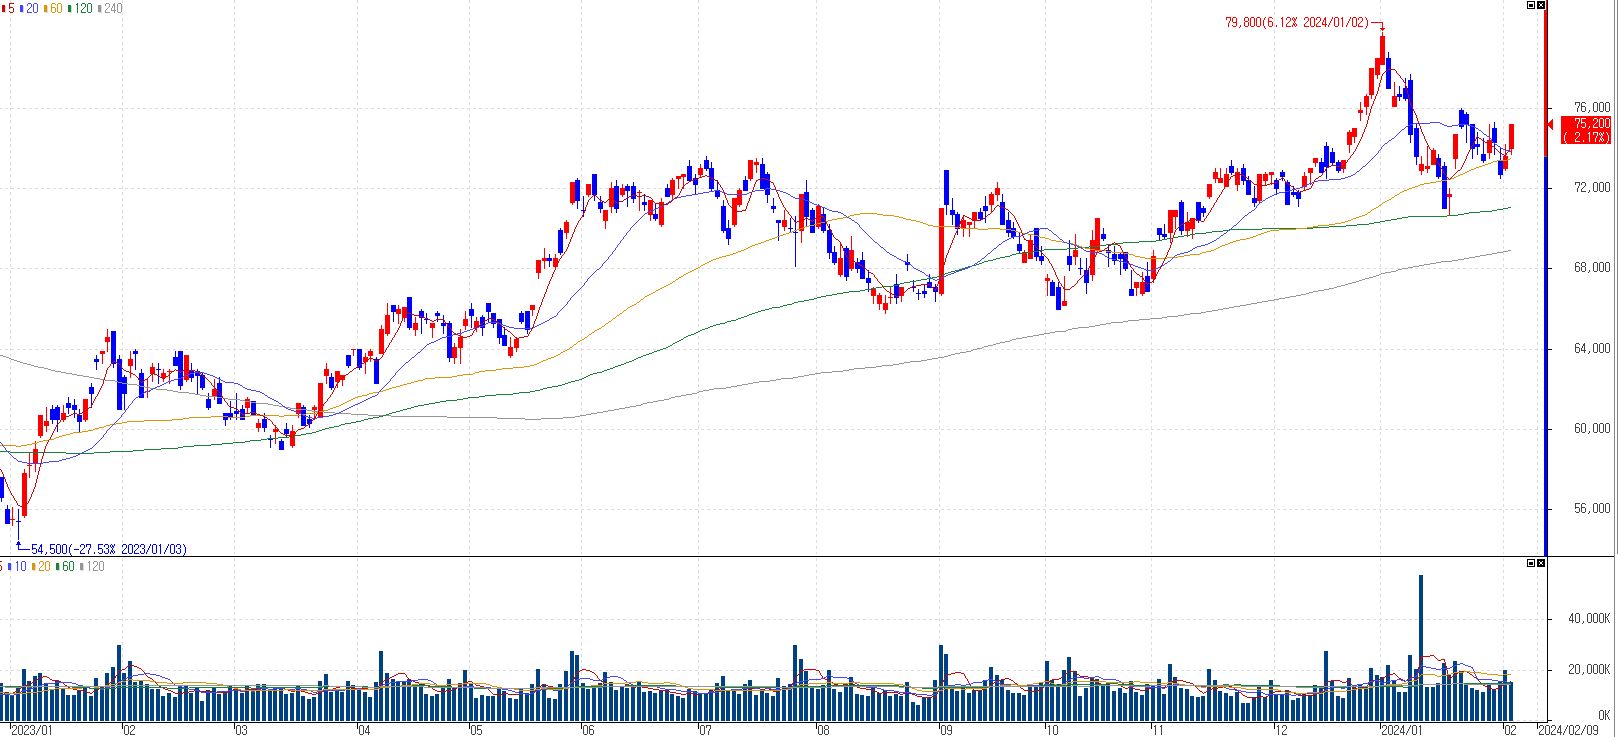Maximize the volume chart pane
The height and width of the screenshot is (737, 1618).
[x=1531, y=564]
